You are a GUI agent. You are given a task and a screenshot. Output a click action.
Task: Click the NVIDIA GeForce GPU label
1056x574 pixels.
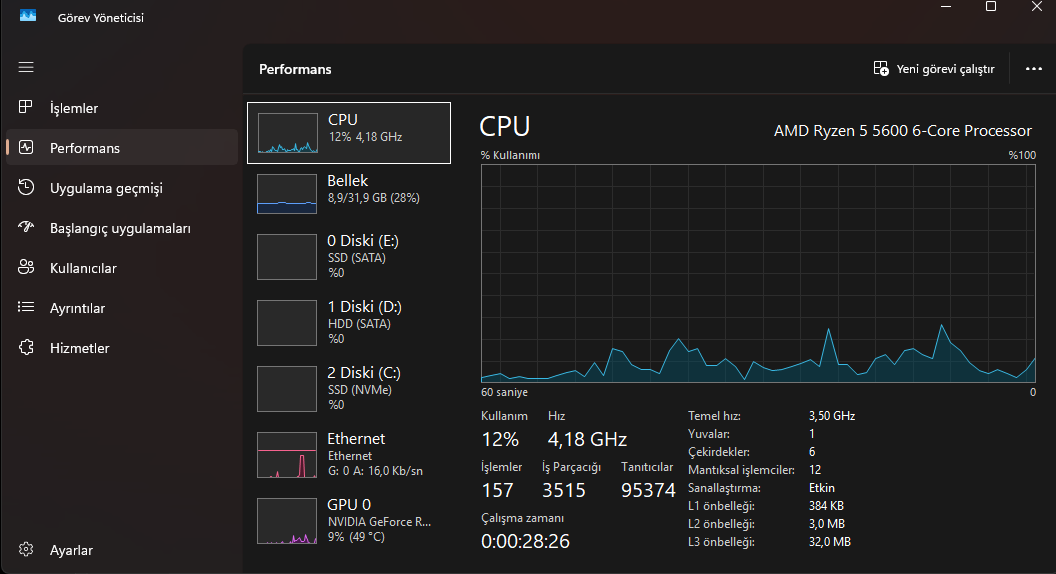379,521
